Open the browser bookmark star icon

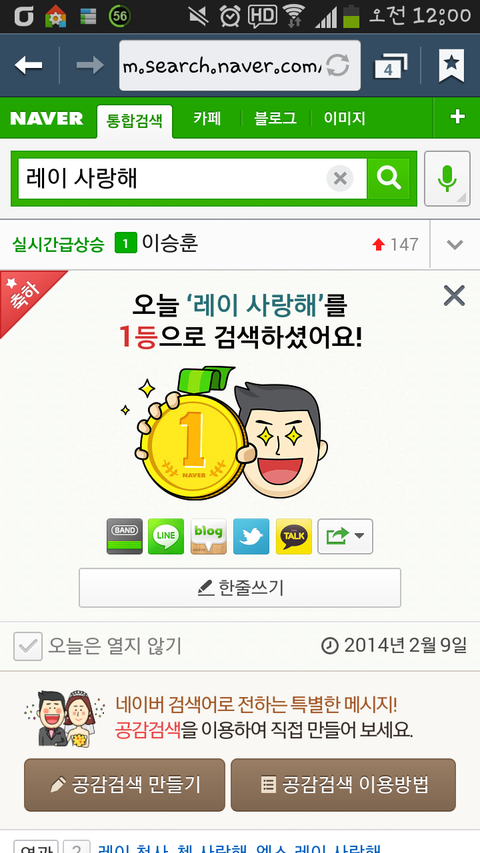pos(452,65)
